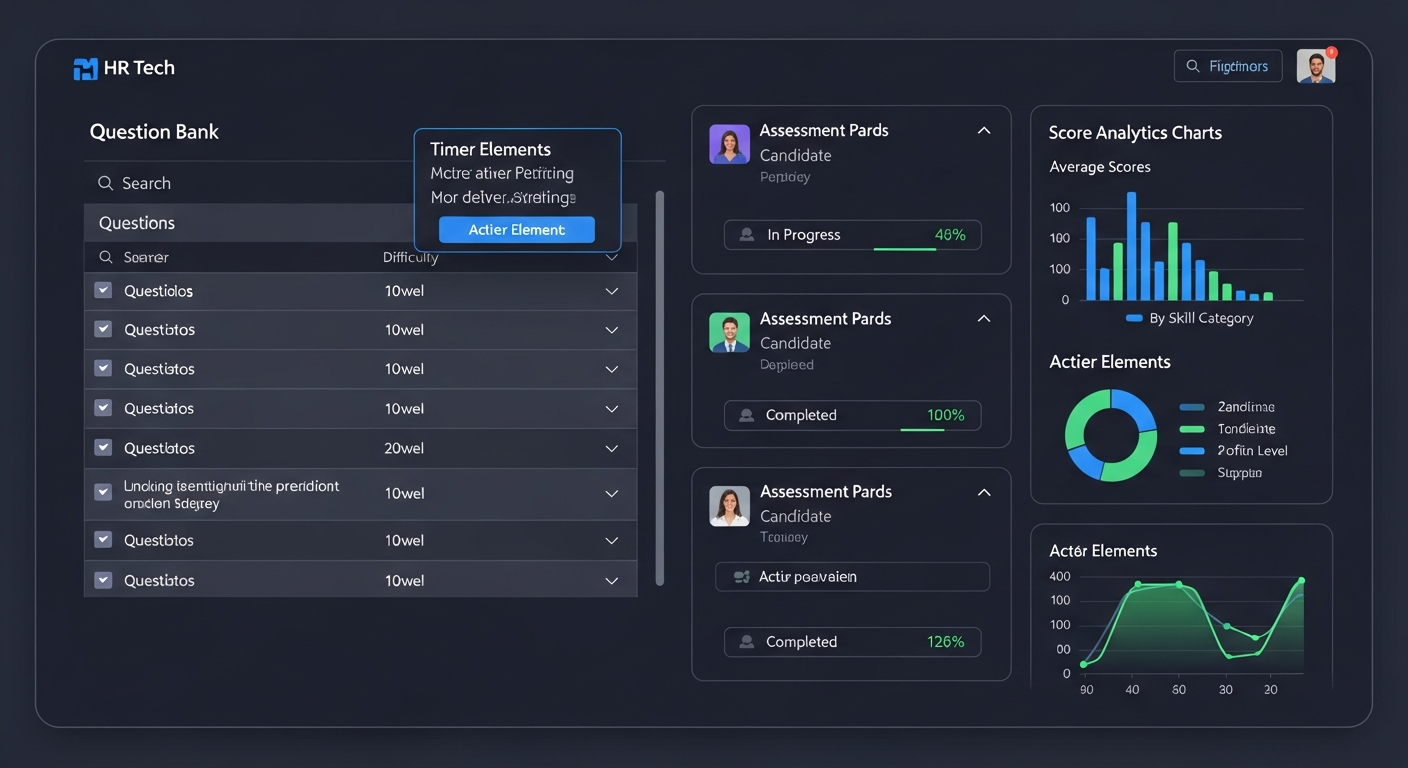Toggle checkbox for the Unoking isemtignuil question

pyautogui.click(x=103, y=493)
